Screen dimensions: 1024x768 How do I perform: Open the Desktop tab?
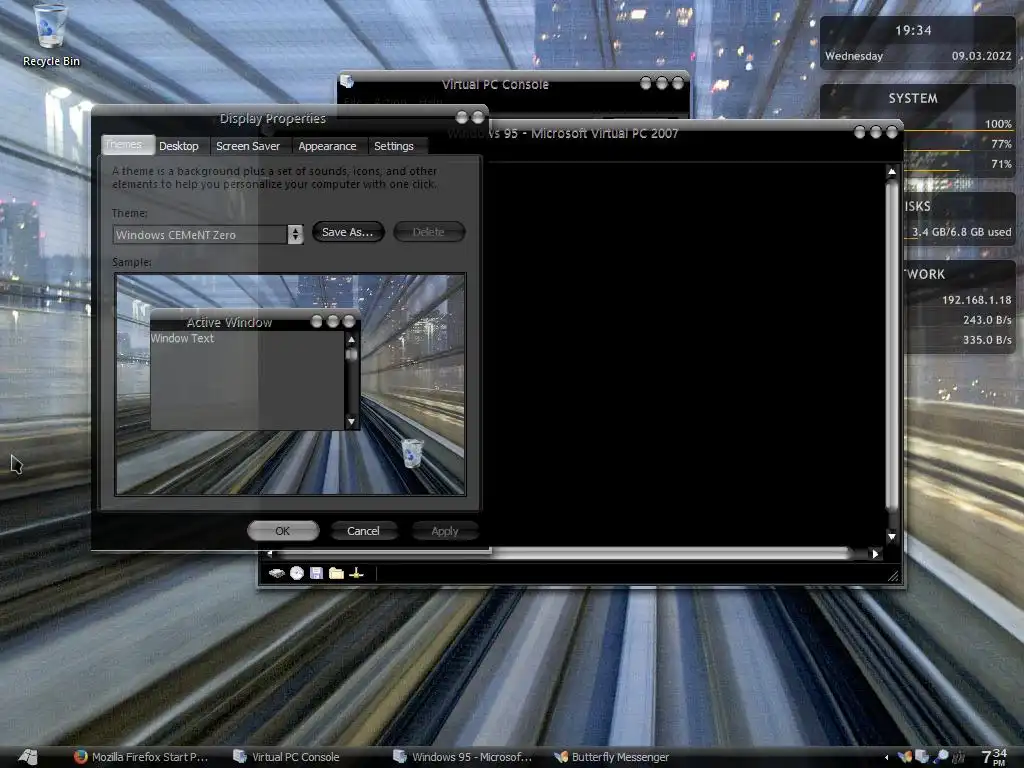pos(179,146)
